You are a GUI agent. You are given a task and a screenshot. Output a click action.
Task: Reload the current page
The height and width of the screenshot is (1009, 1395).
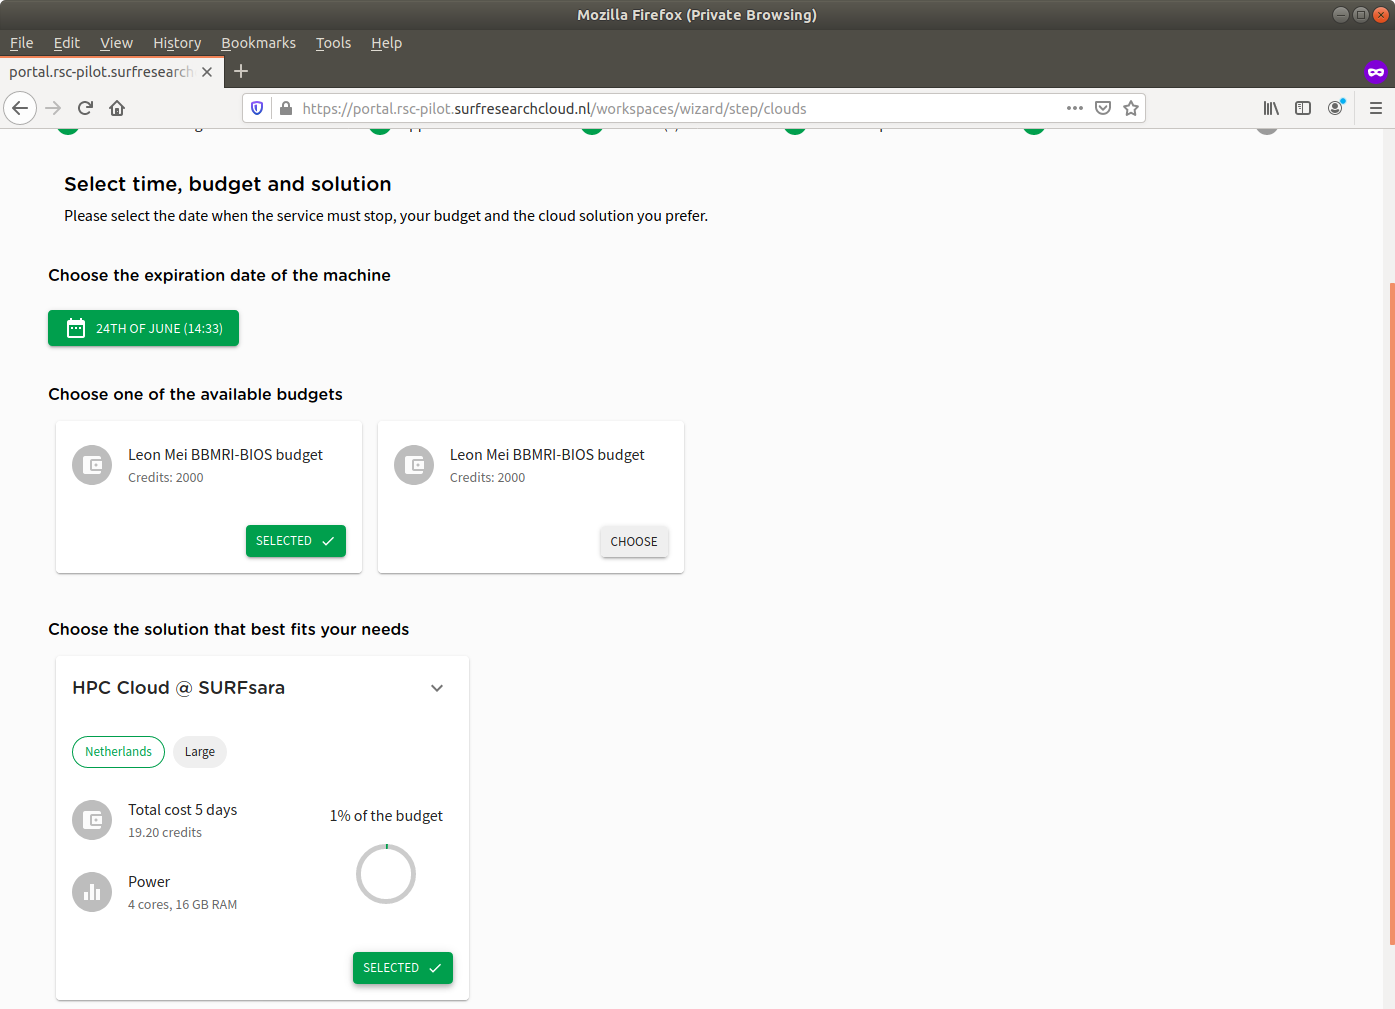click(85, 108)
